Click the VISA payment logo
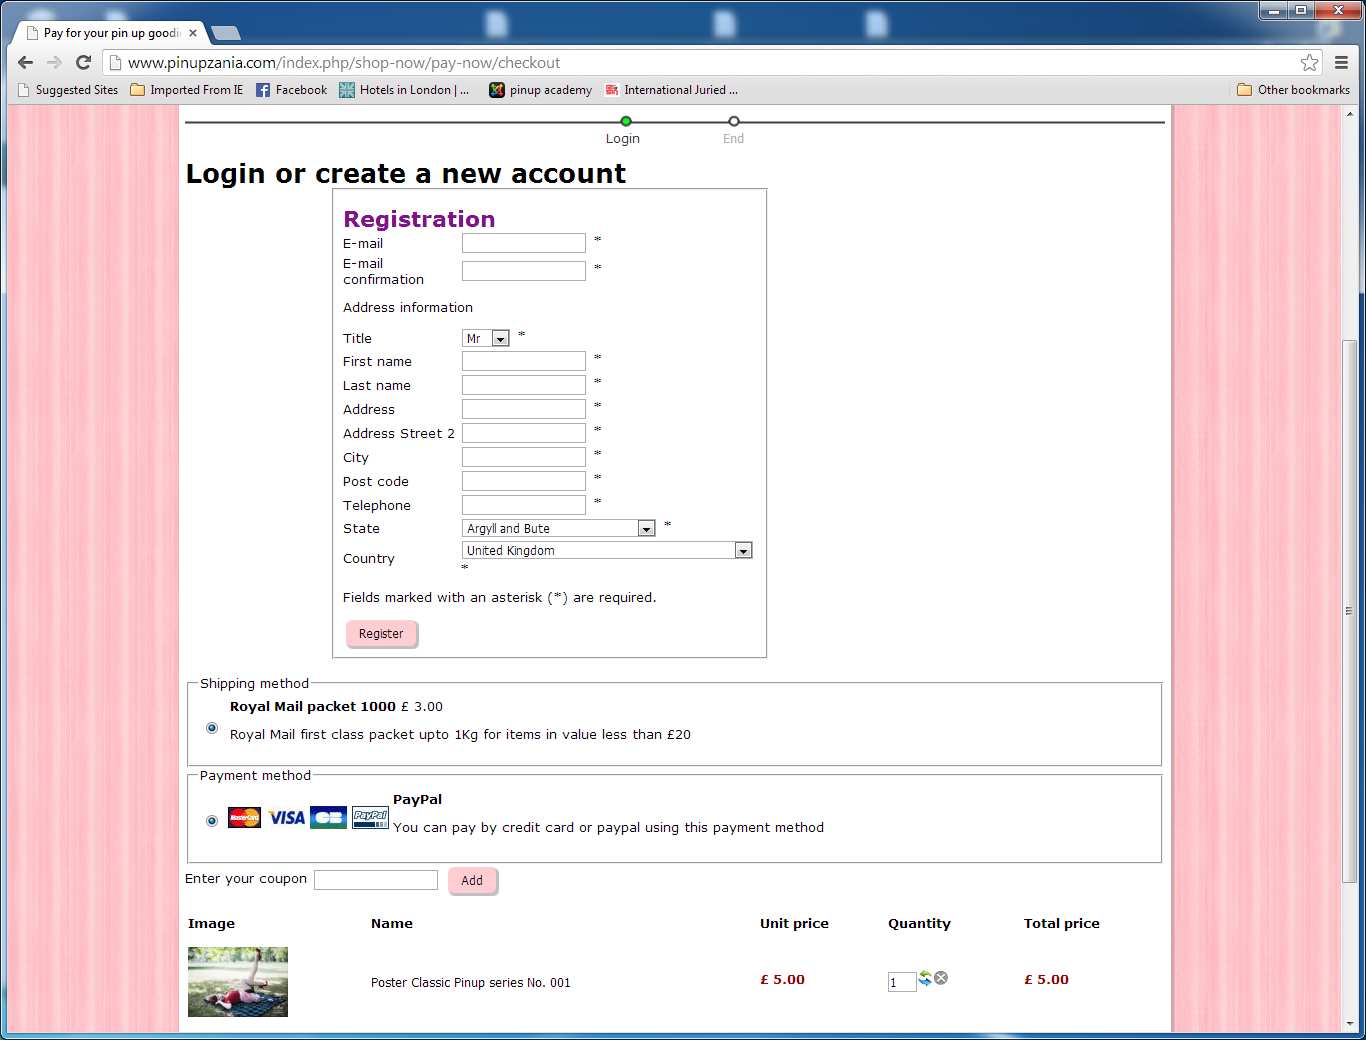Screen dimensions: 1366x1040 (x=286, y=817)
